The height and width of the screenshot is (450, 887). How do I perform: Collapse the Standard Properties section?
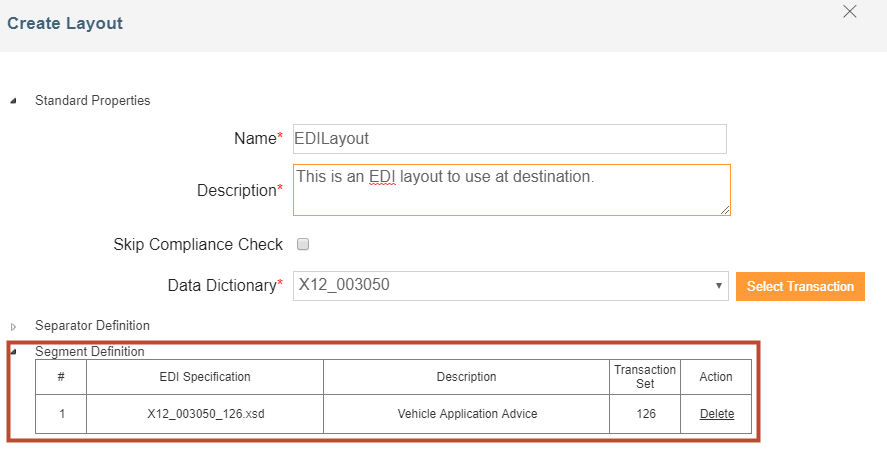13,101
